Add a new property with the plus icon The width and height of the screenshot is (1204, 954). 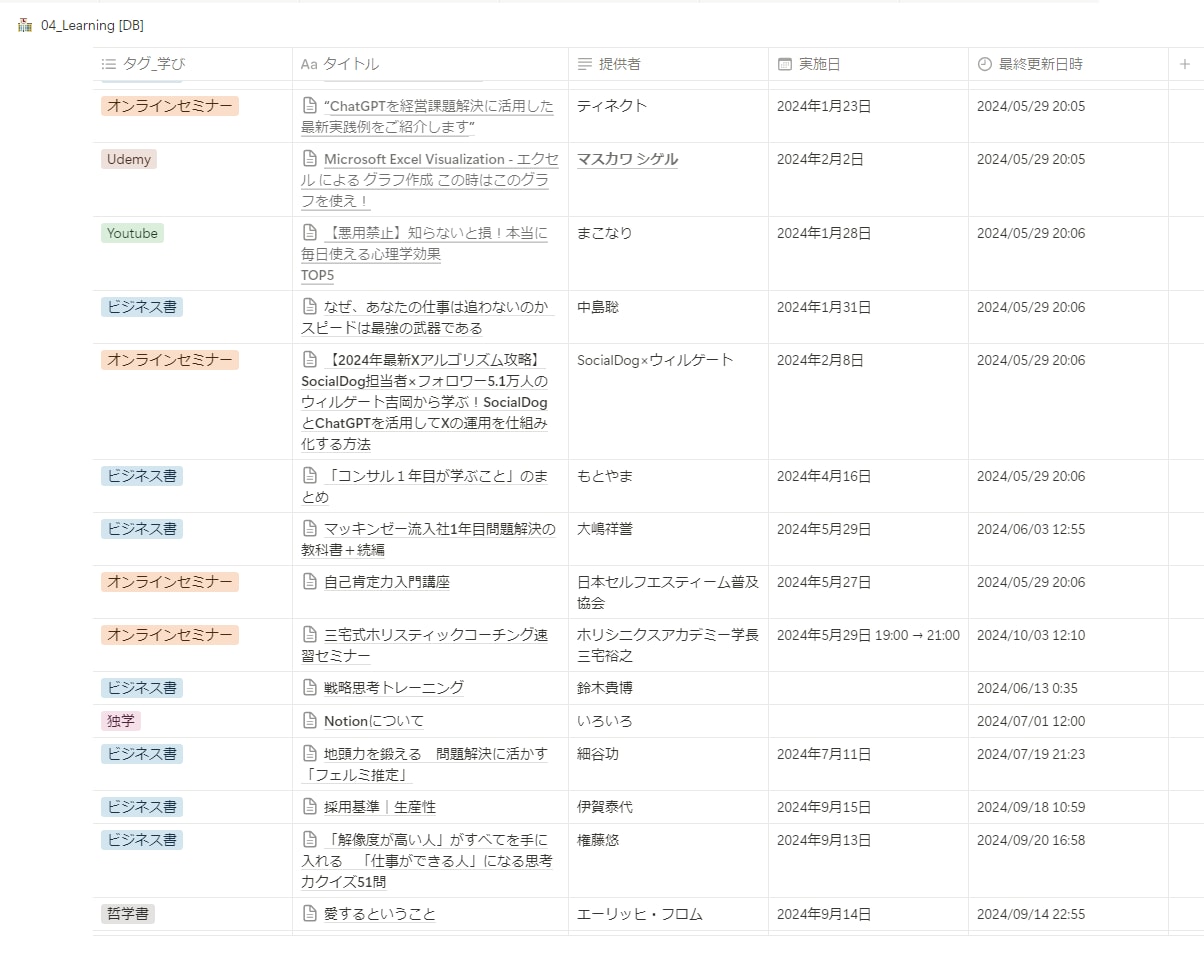[x=1185, y=64]
